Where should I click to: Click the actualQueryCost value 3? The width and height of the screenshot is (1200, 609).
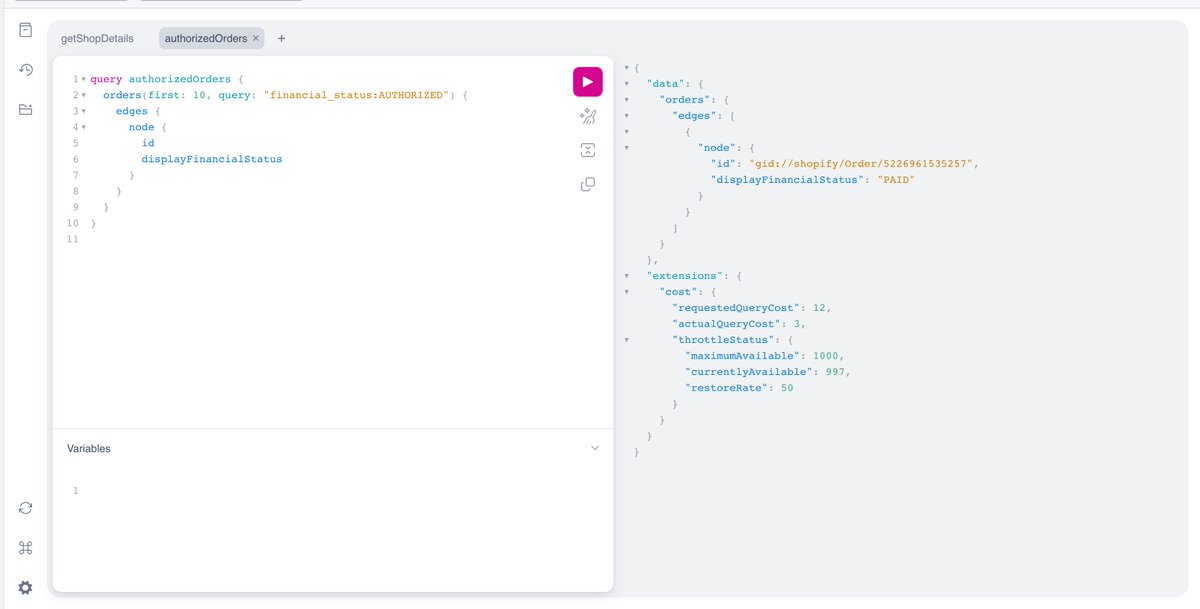click(x=797, y=324)
